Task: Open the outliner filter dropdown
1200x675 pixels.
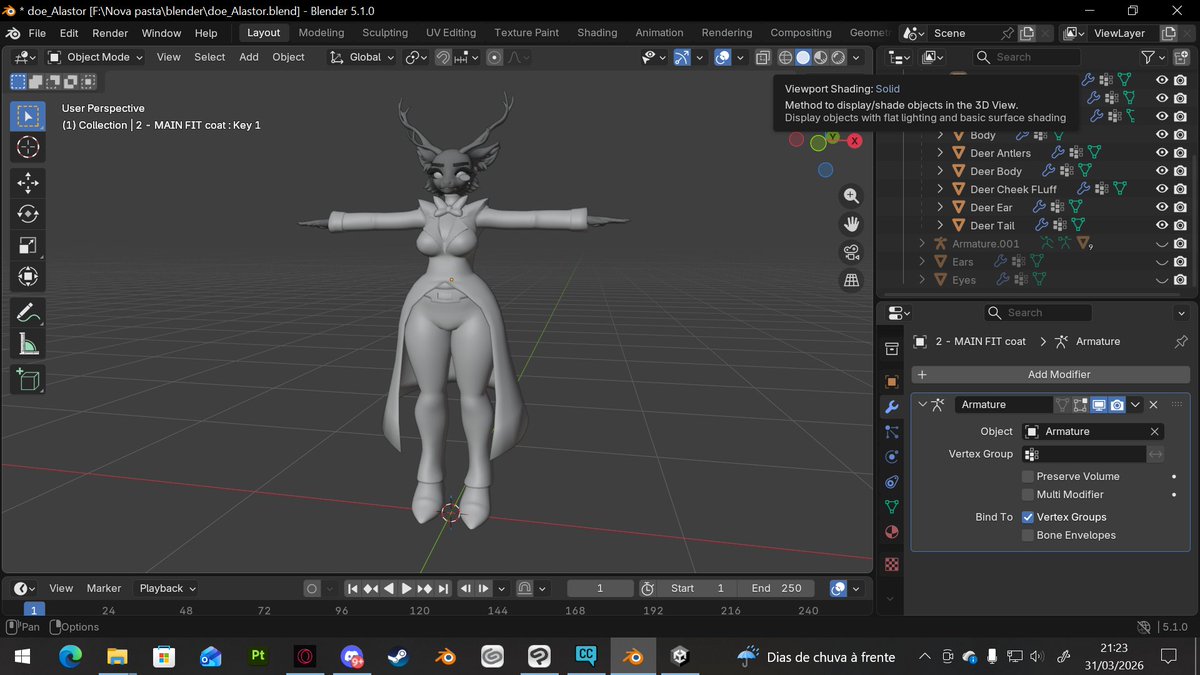Action: tap(1153, 57)
